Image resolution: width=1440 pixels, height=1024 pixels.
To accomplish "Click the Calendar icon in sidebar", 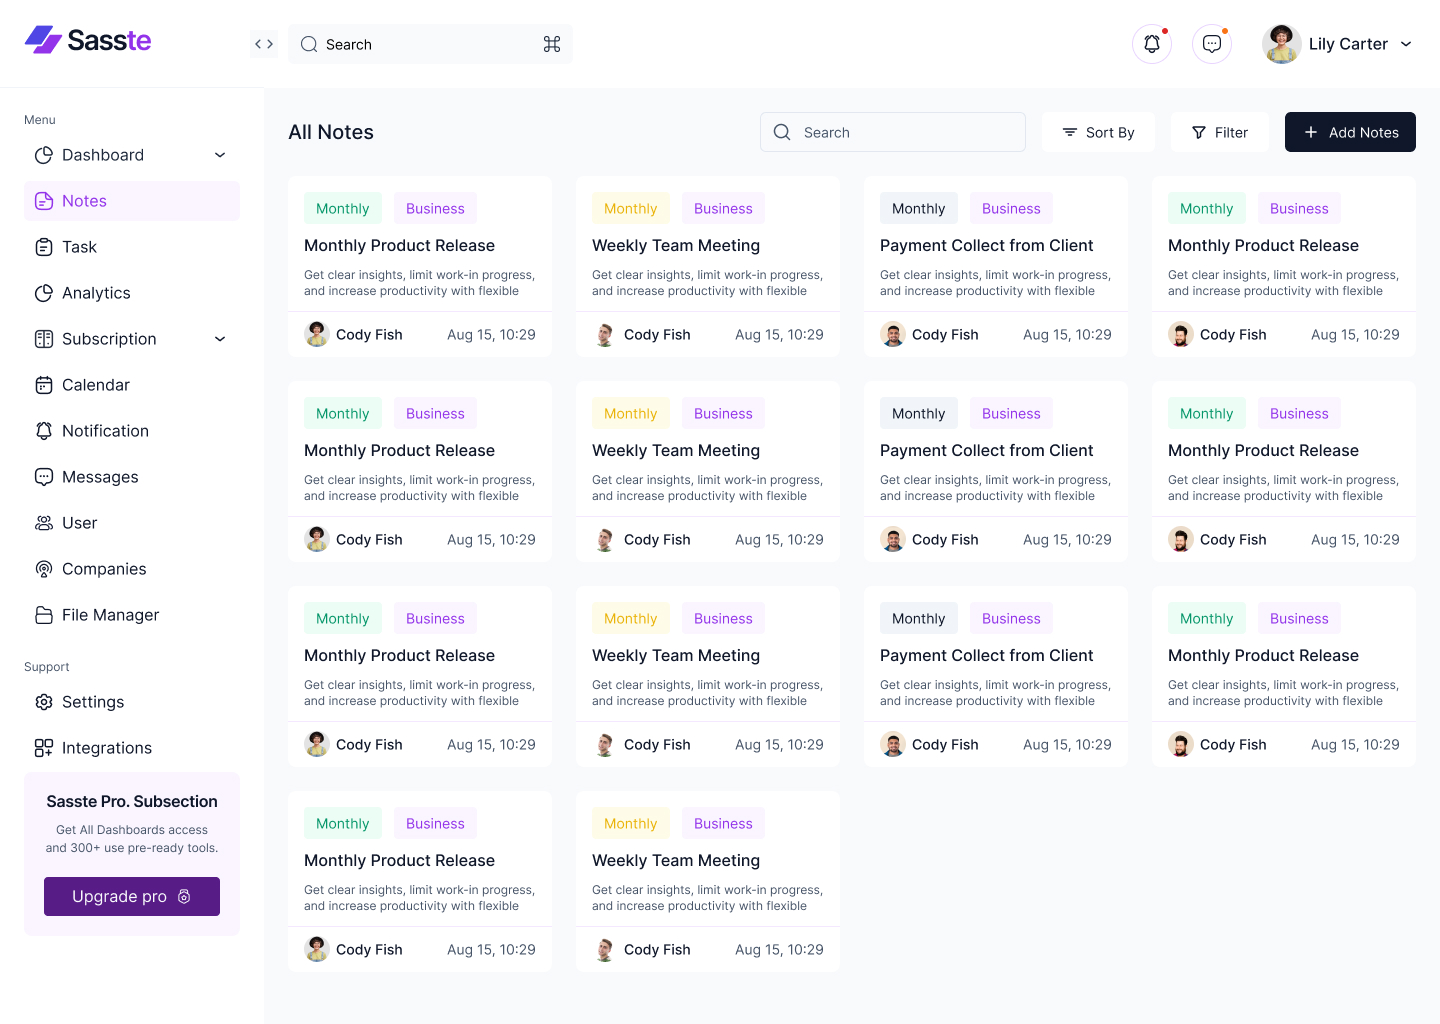I will tap(44, 384).
